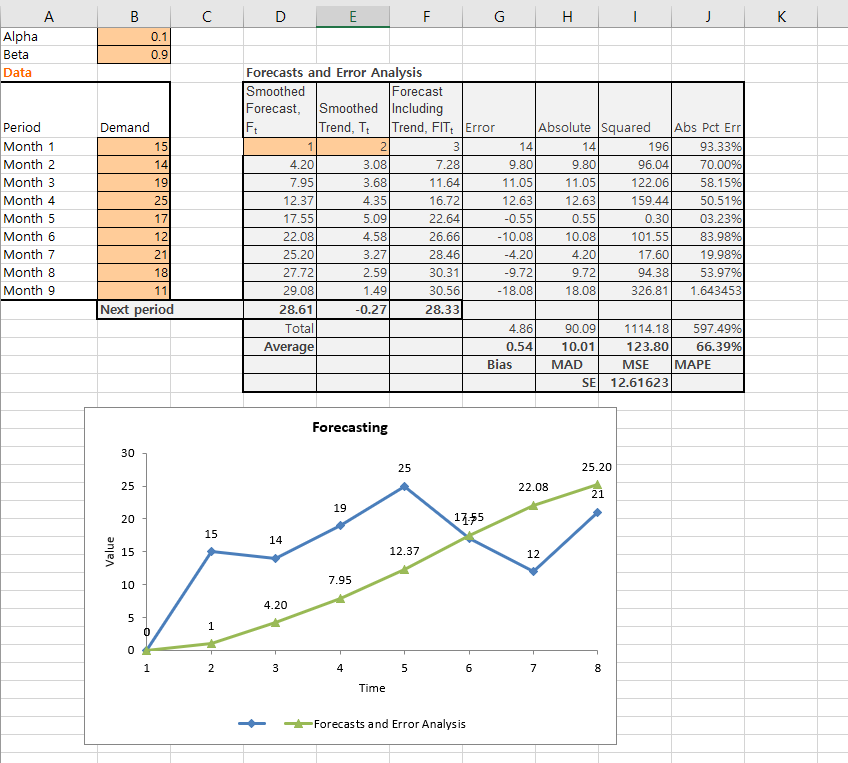Select column header K
Viewport: 848px width, 763px height.
pyautogui.click(x=781, y=16)
